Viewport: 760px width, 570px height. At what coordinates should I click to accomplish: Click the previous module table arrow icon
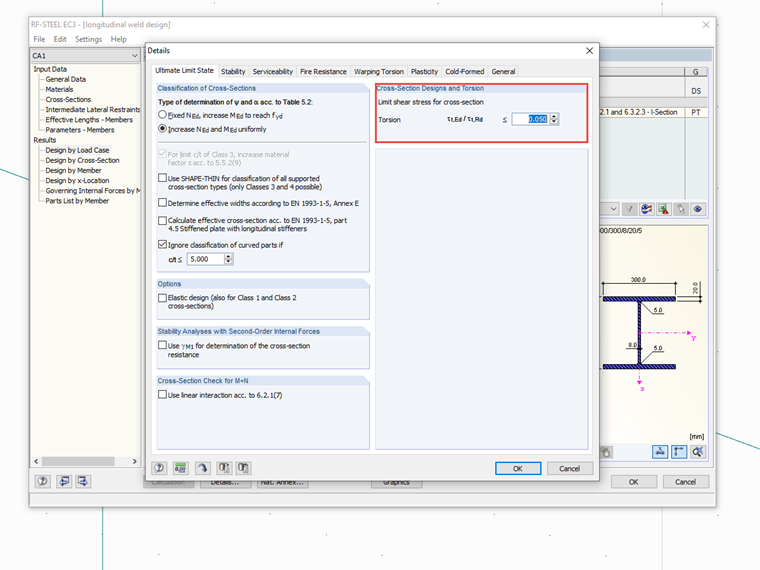tap(63, 481)
